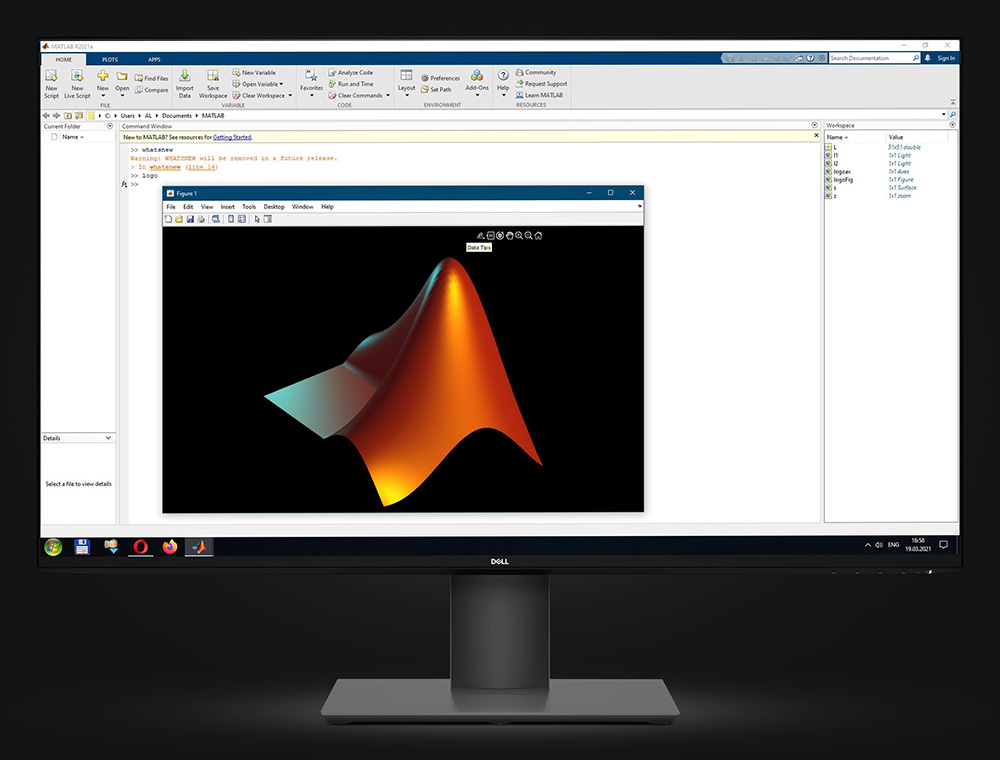Image resolution: width=1000 pixels, height=760 pixels.
Task: Click Zoom Out on axes toolbar
Action: [x=529, y=235]
